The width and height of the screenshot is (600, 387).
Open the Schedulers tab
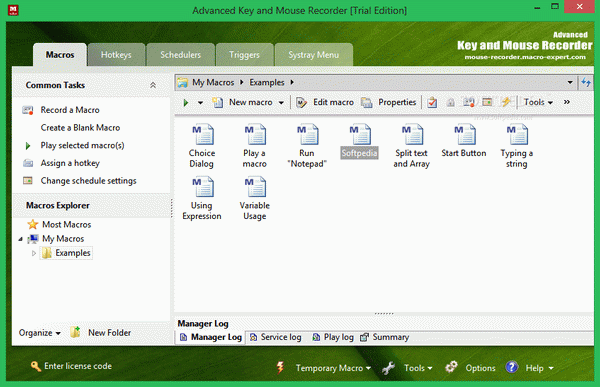coord(180,55)
